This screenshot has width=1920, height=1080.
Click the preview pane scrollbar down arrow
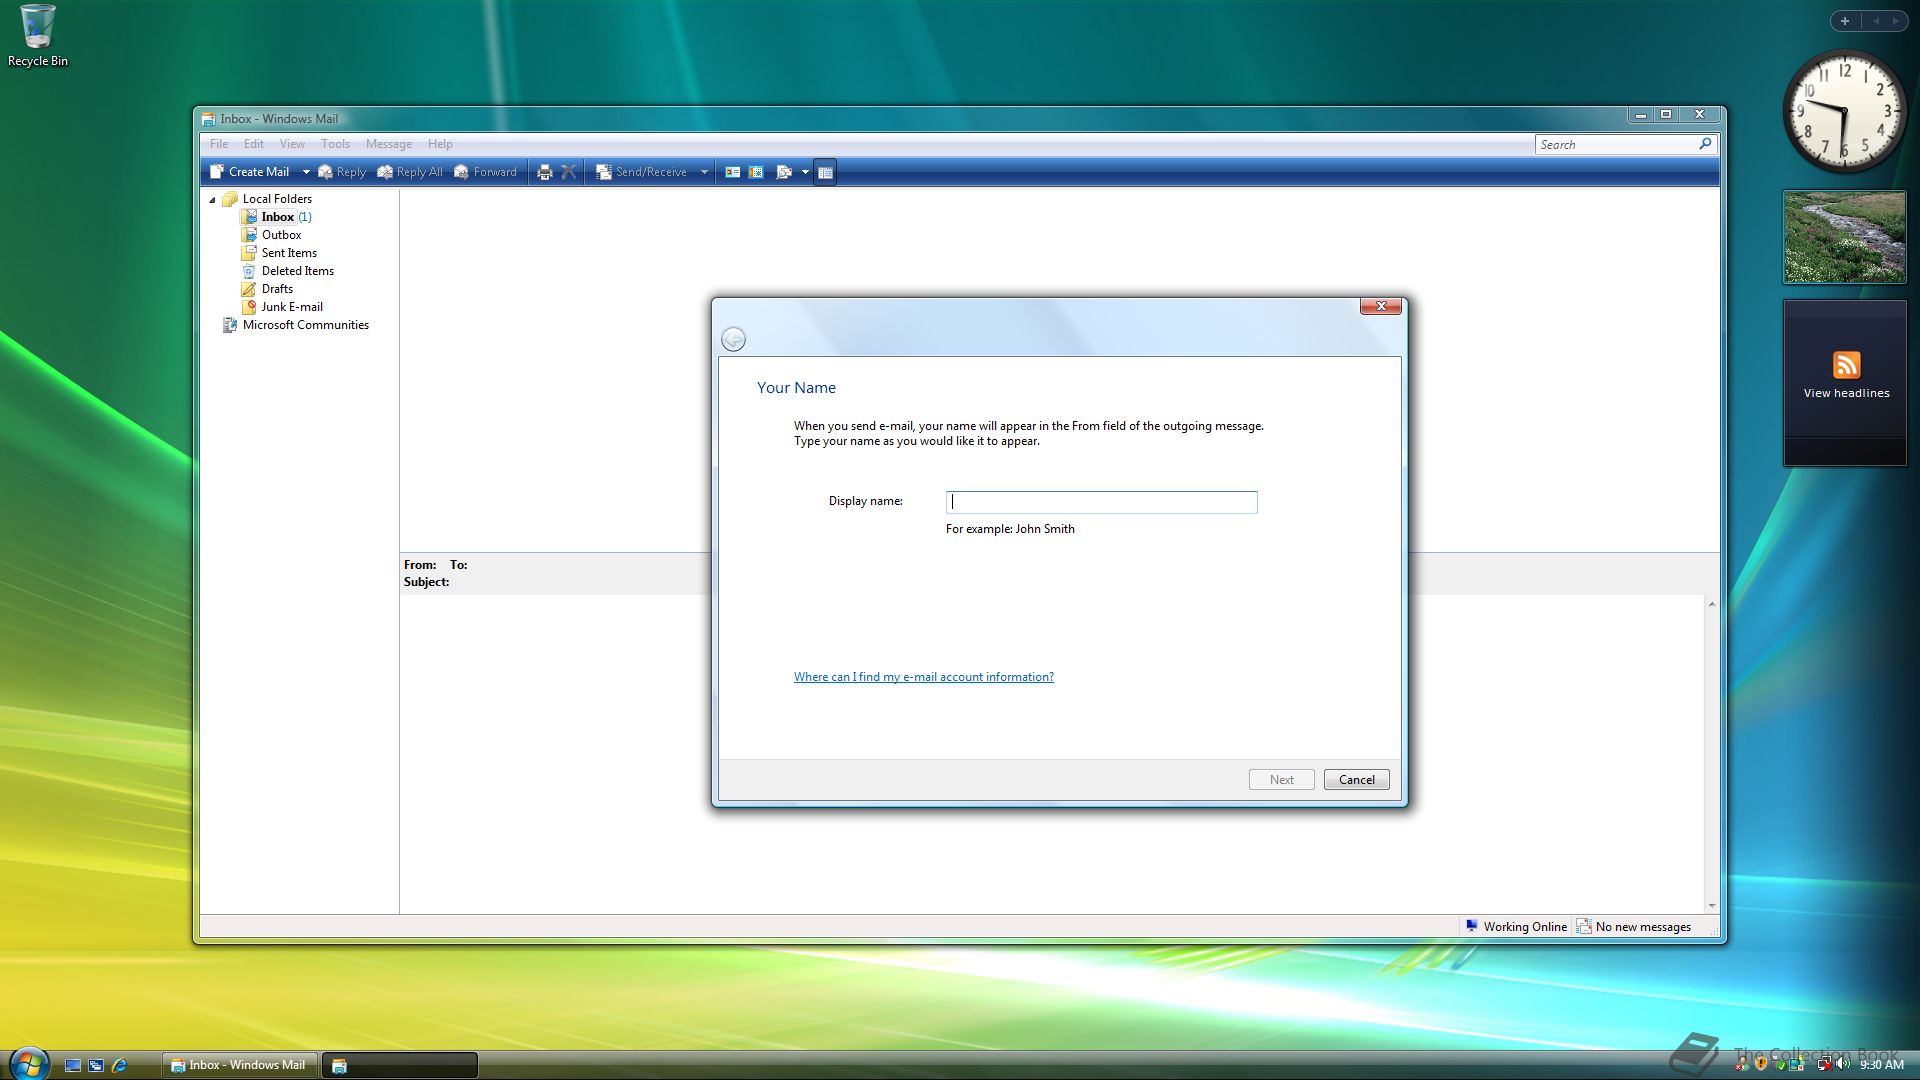point(1712,906)
